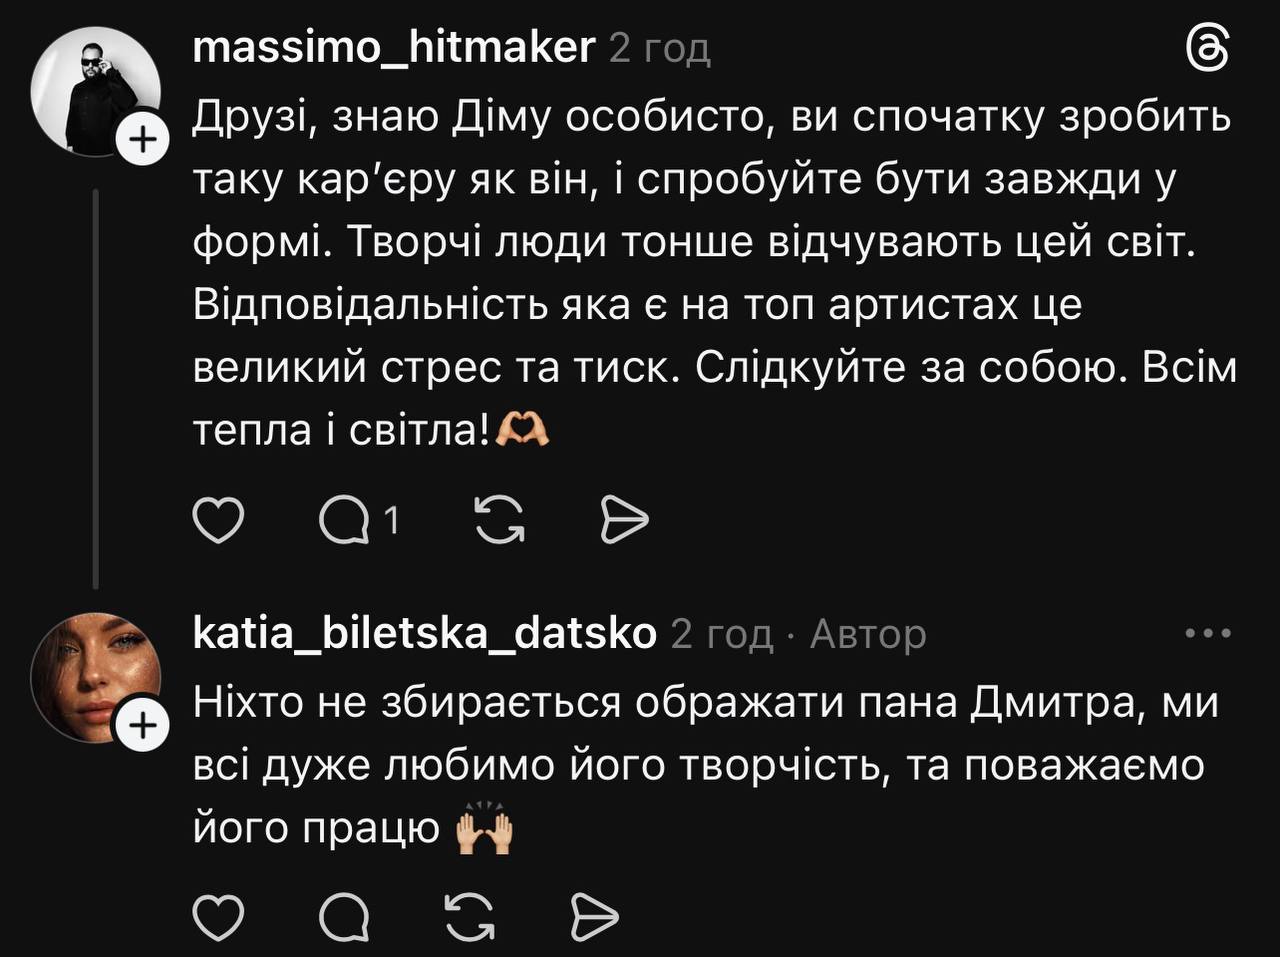This screenshot has height=957, width=1280.
Task: Toggle follow on katia_biletska_datsko via plus badge
Action: click(143, 722)
